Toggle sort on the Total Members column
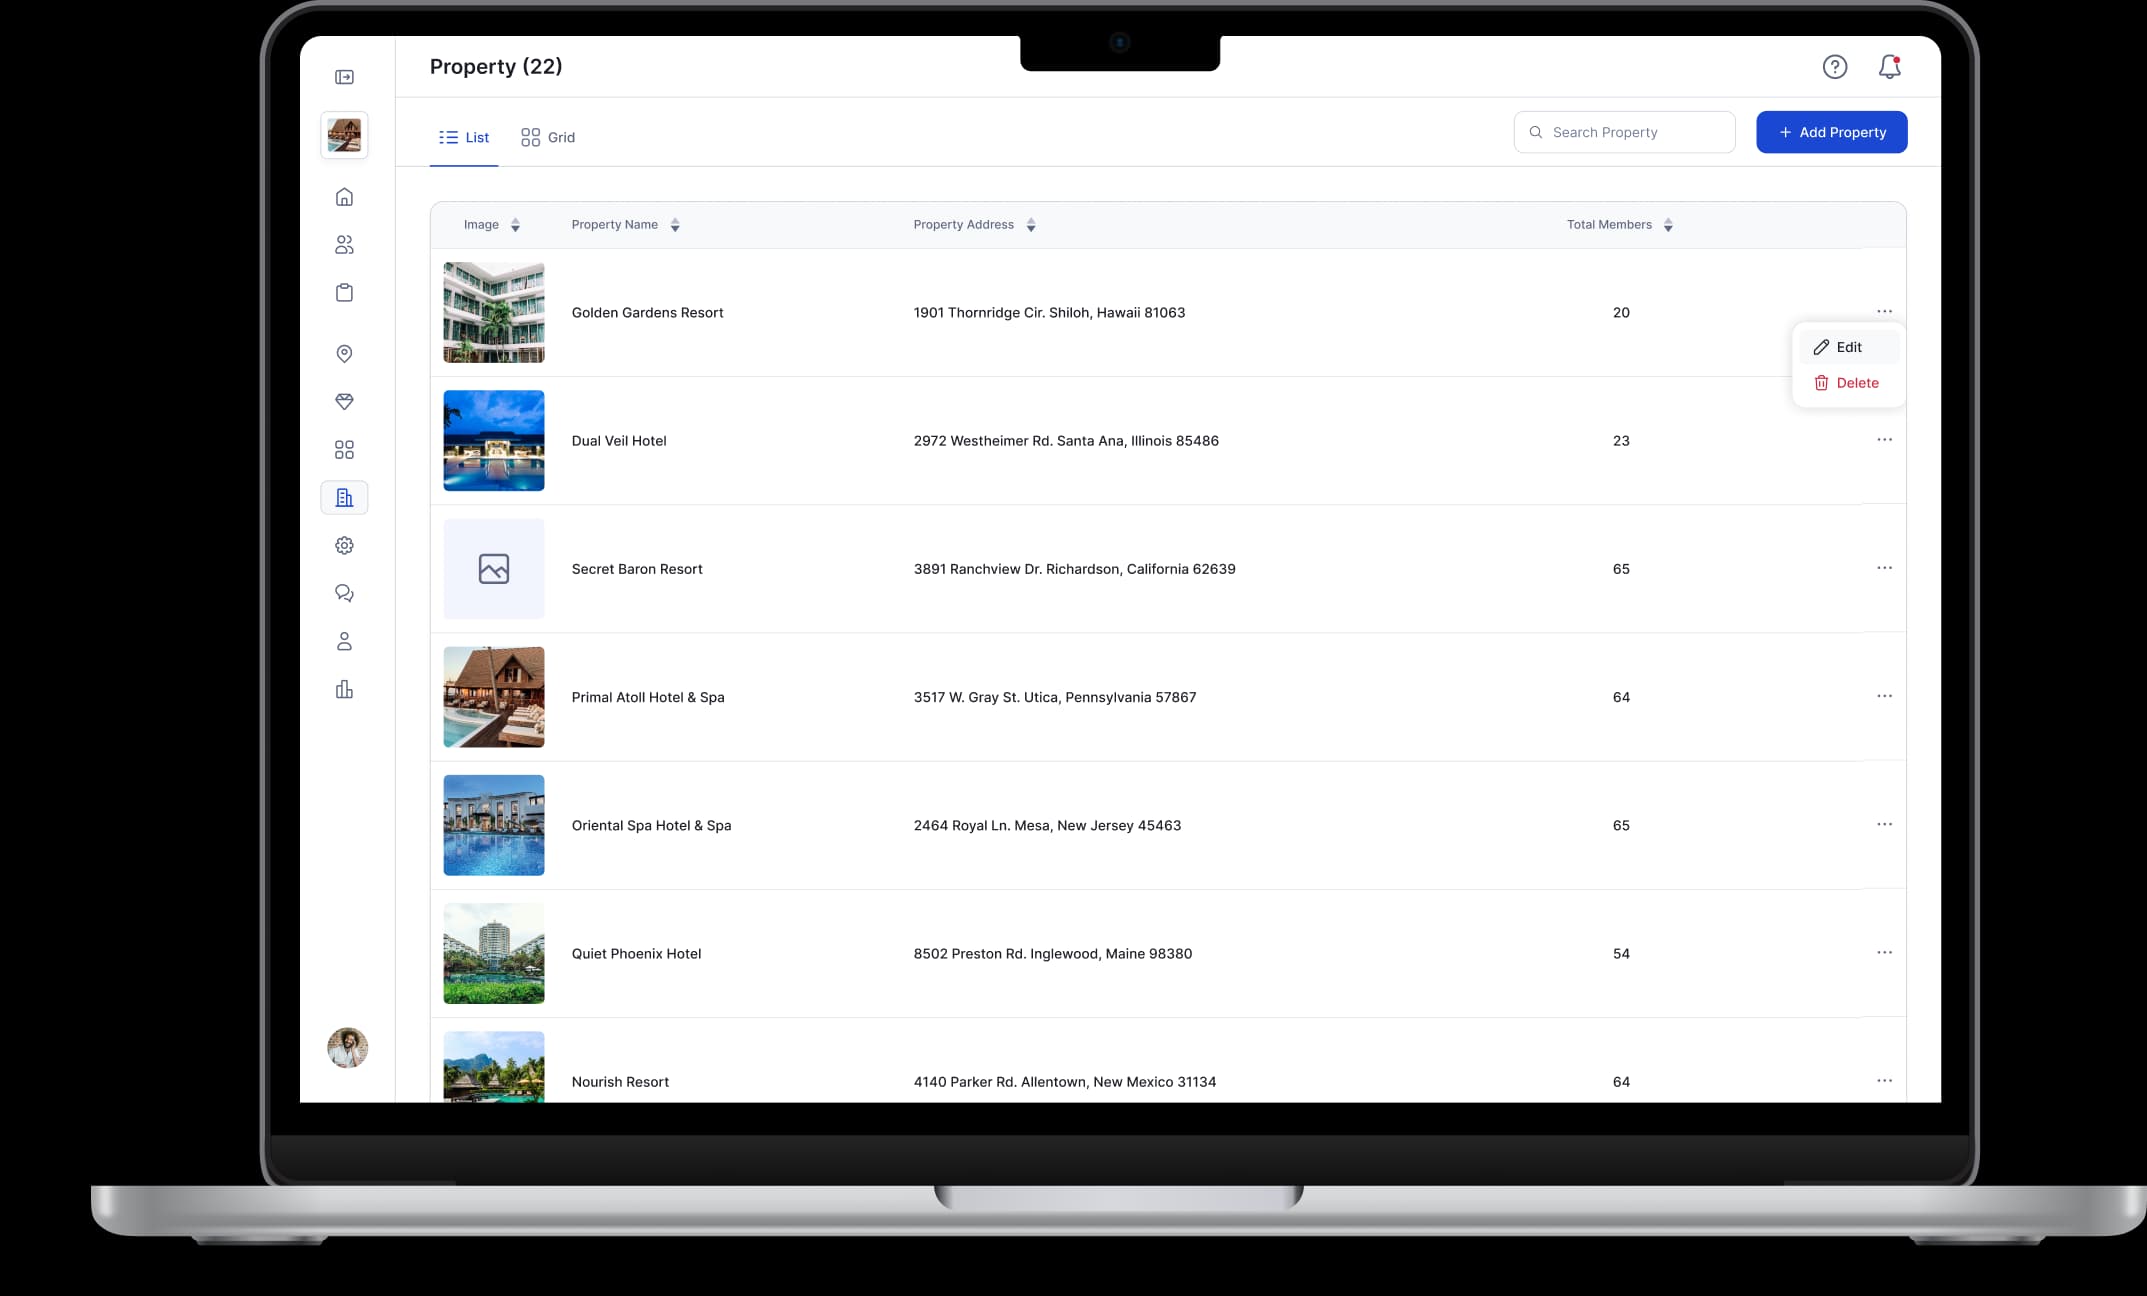 [x=1667, y=224]
